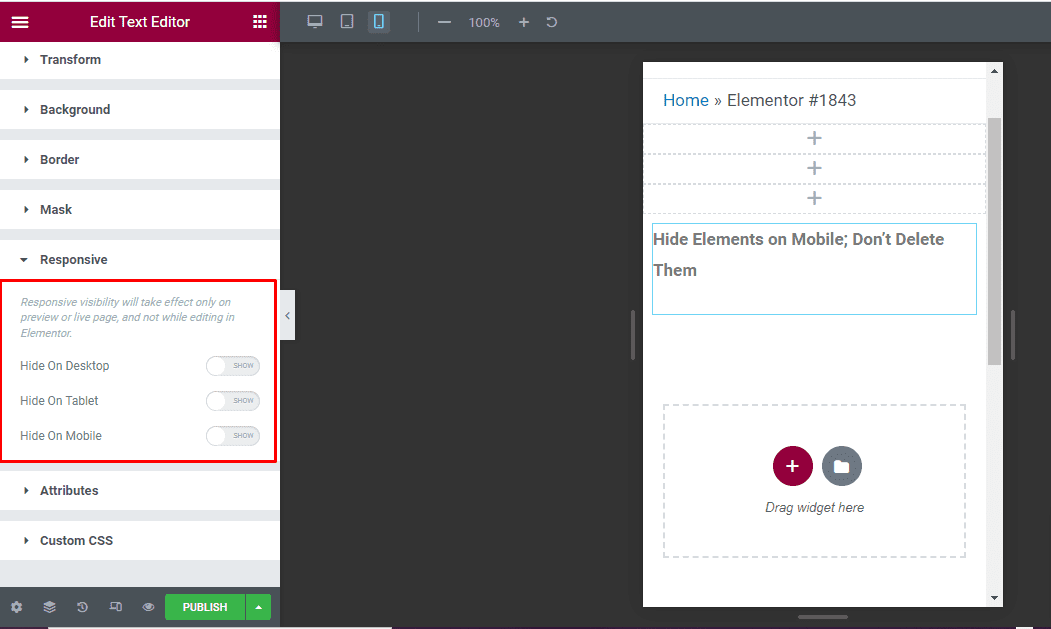The image size is (1051, 629).
Task: Switch preview to Desktop device mode
Action: point(315,21)
